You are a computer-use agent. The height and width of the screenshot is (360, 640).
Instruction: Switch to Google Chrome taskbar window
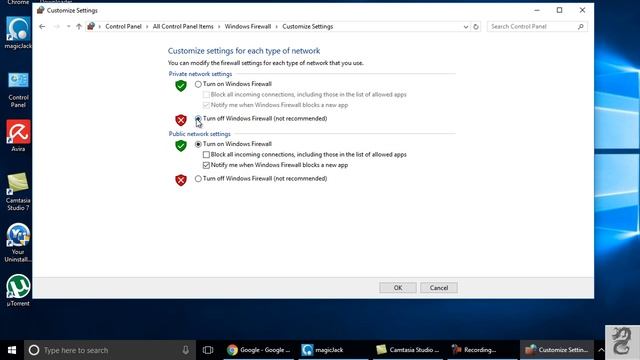[259, 350]
